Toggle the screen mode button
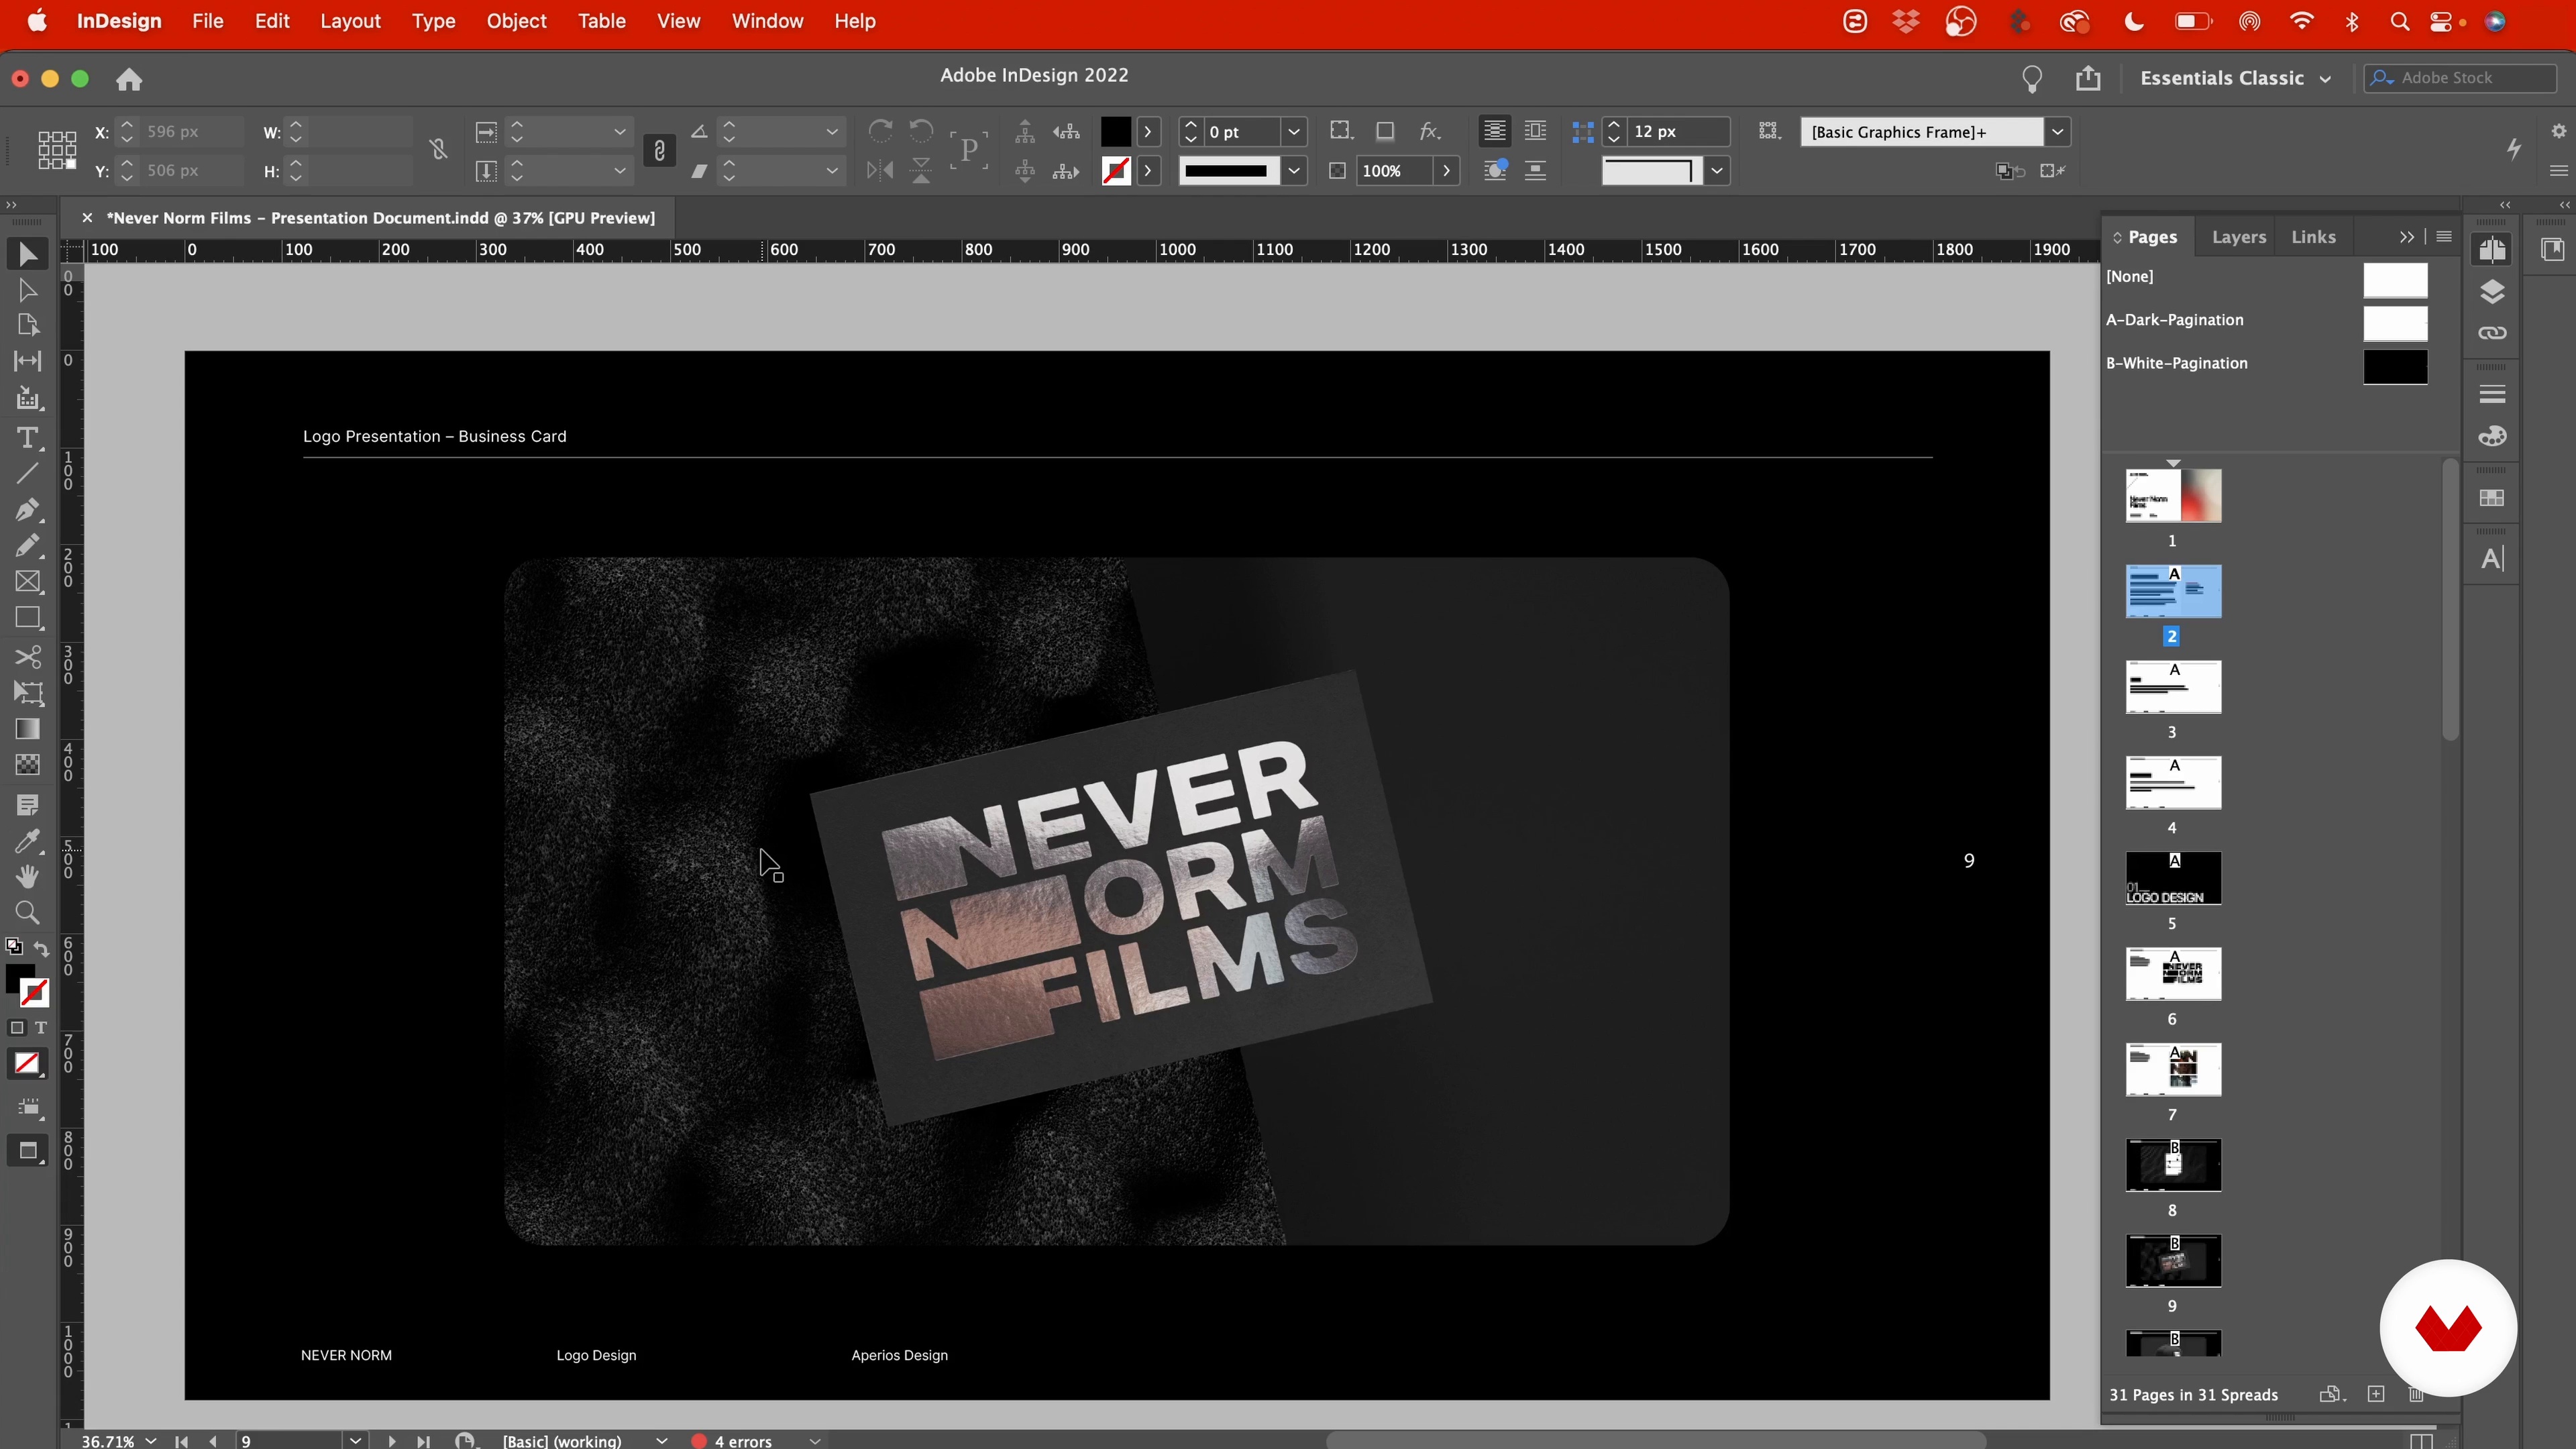 (27, 1151)
